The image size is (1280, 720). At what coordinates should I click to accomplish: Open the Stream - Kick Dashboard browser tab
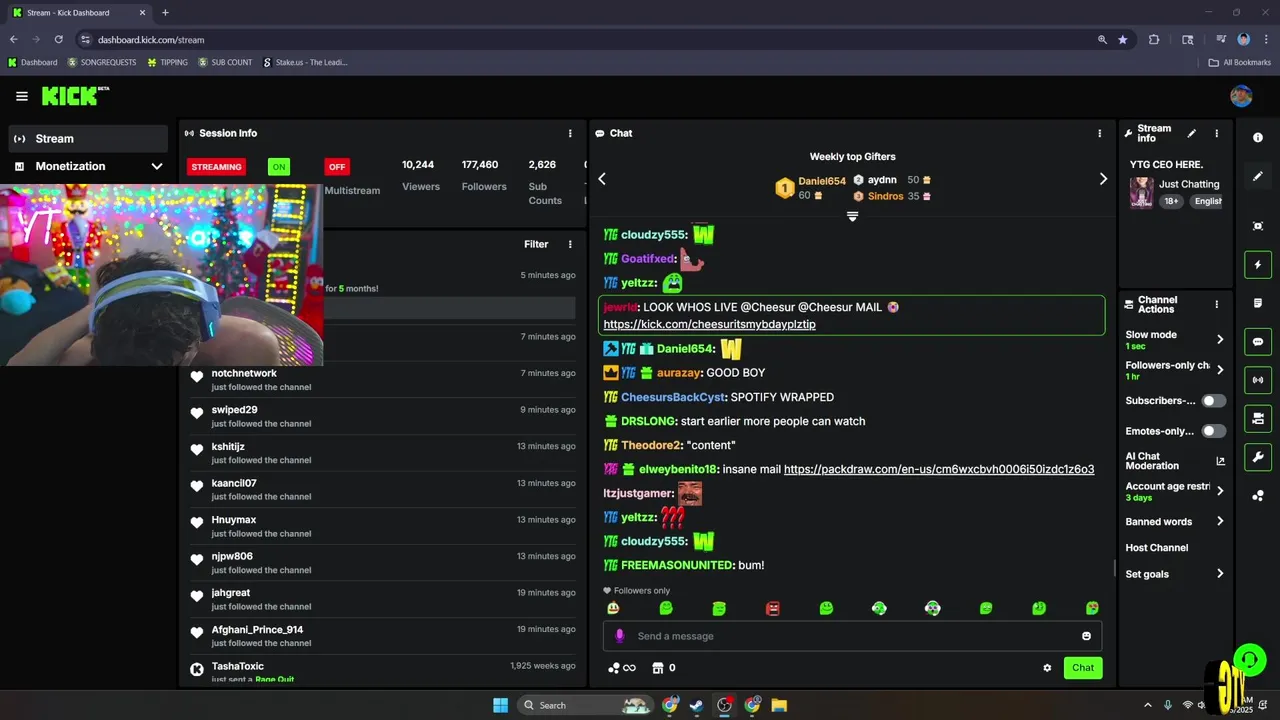point(80,13)
